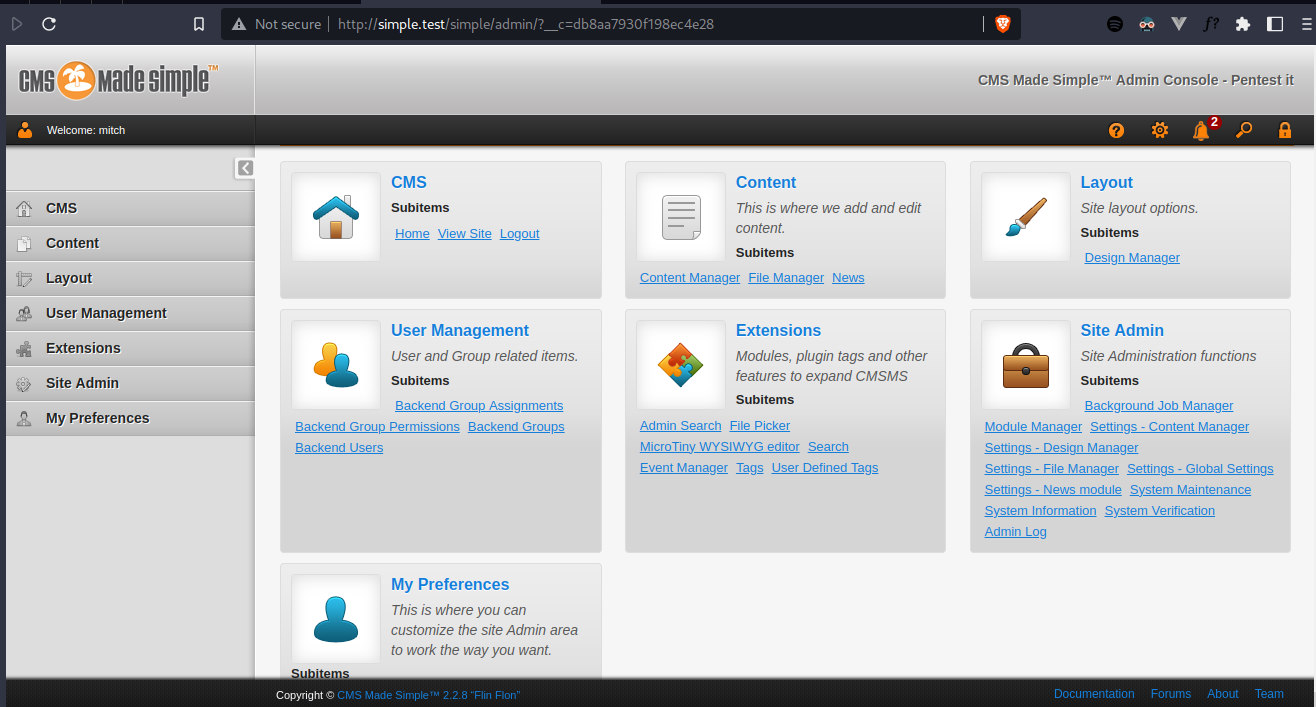Viewport: 1316px width, 707px height.
Task: Click the Brave Shields icon in address bar
Action: (x=1002, y=24)
